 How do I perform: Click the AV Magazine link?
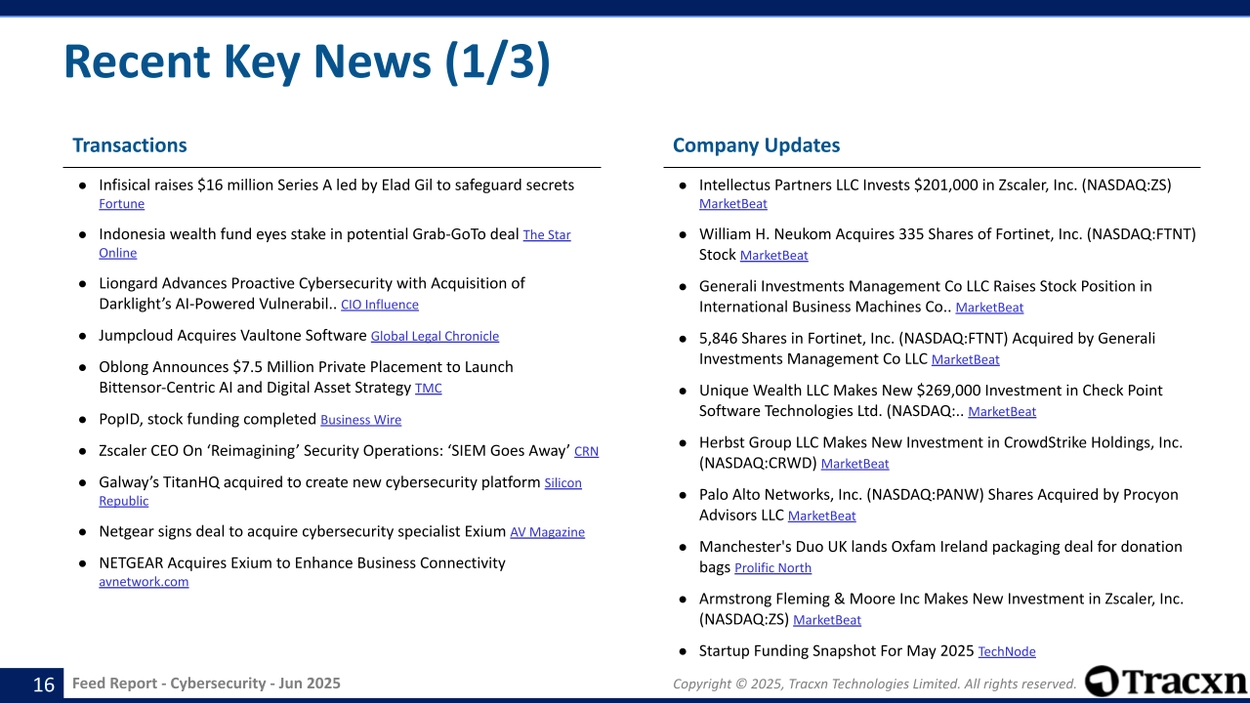point(547,533)
